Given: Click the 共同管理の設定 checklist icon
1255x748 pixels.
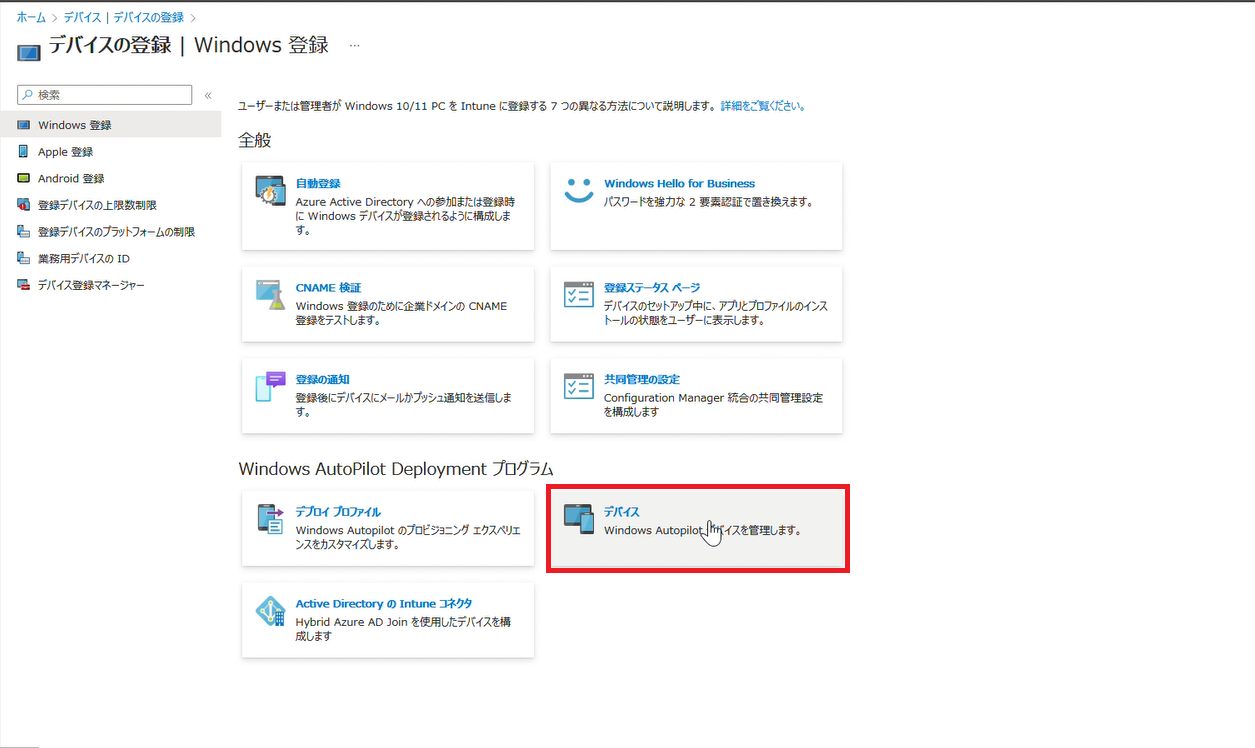Looking at the screenshot, I should pos(579,386).
